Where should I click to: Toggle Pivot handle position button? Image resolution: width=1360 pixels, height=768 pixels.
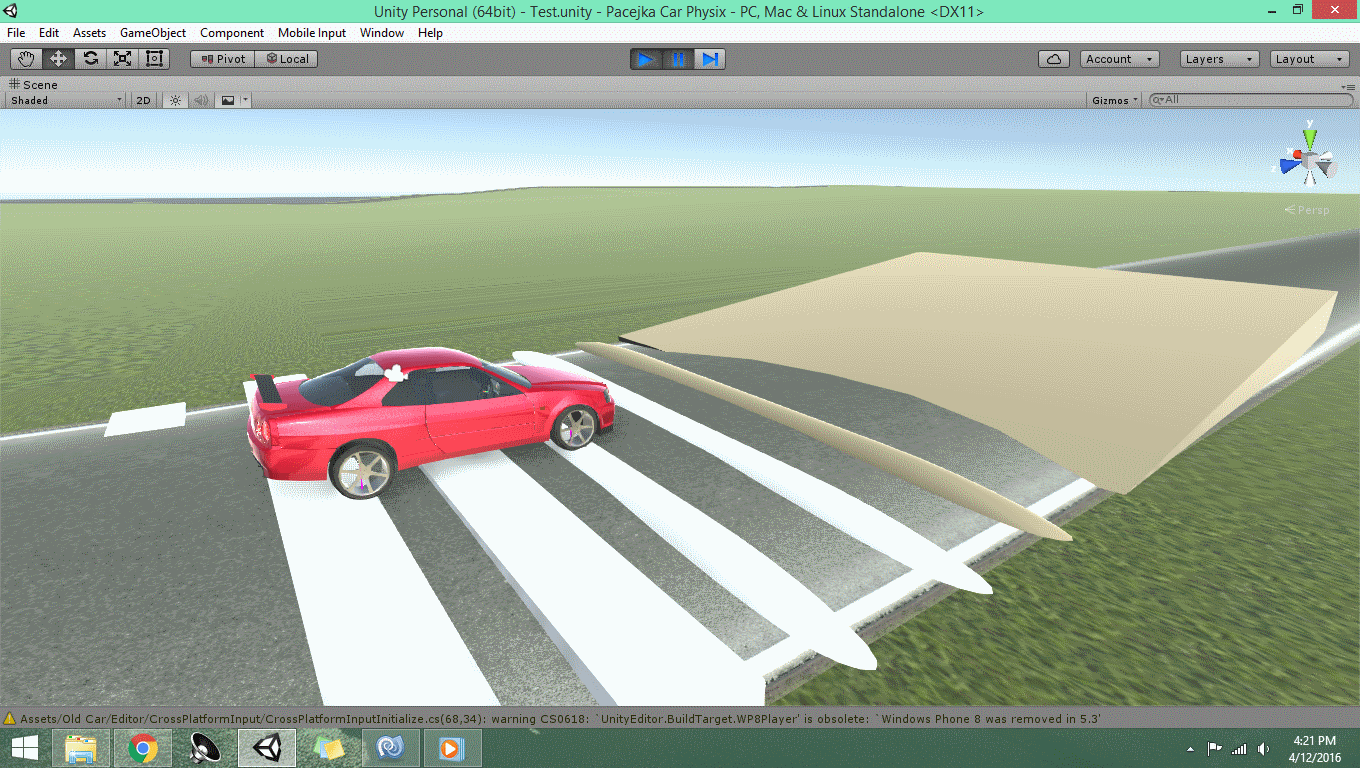(x=222, y=59)
